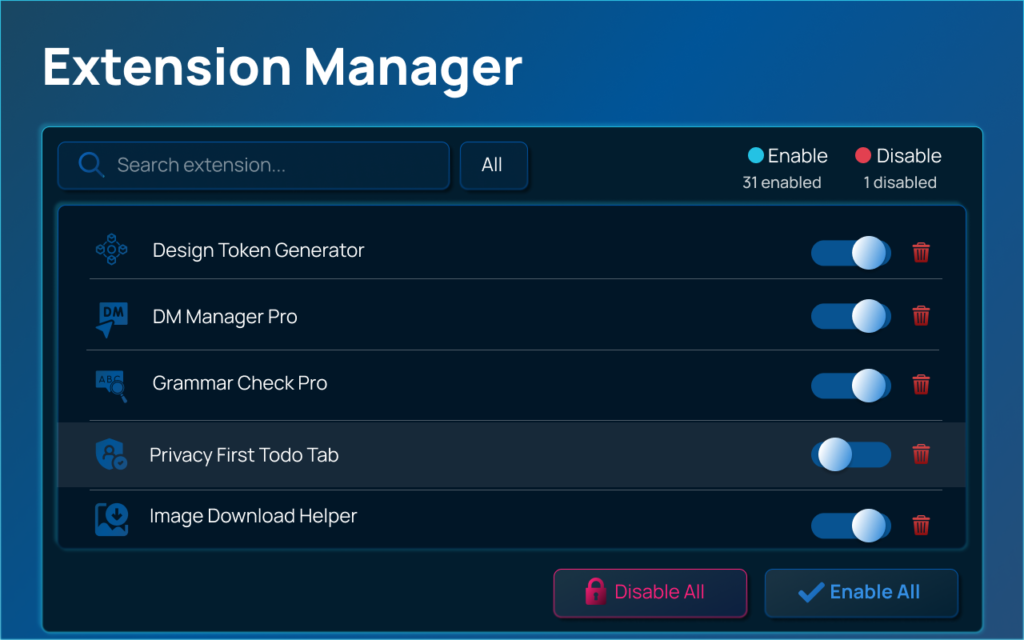The width and height of the screenshot is (1024, 640).
Task: Select the Image Download Helper row name
Action: (x=253, y=516)
